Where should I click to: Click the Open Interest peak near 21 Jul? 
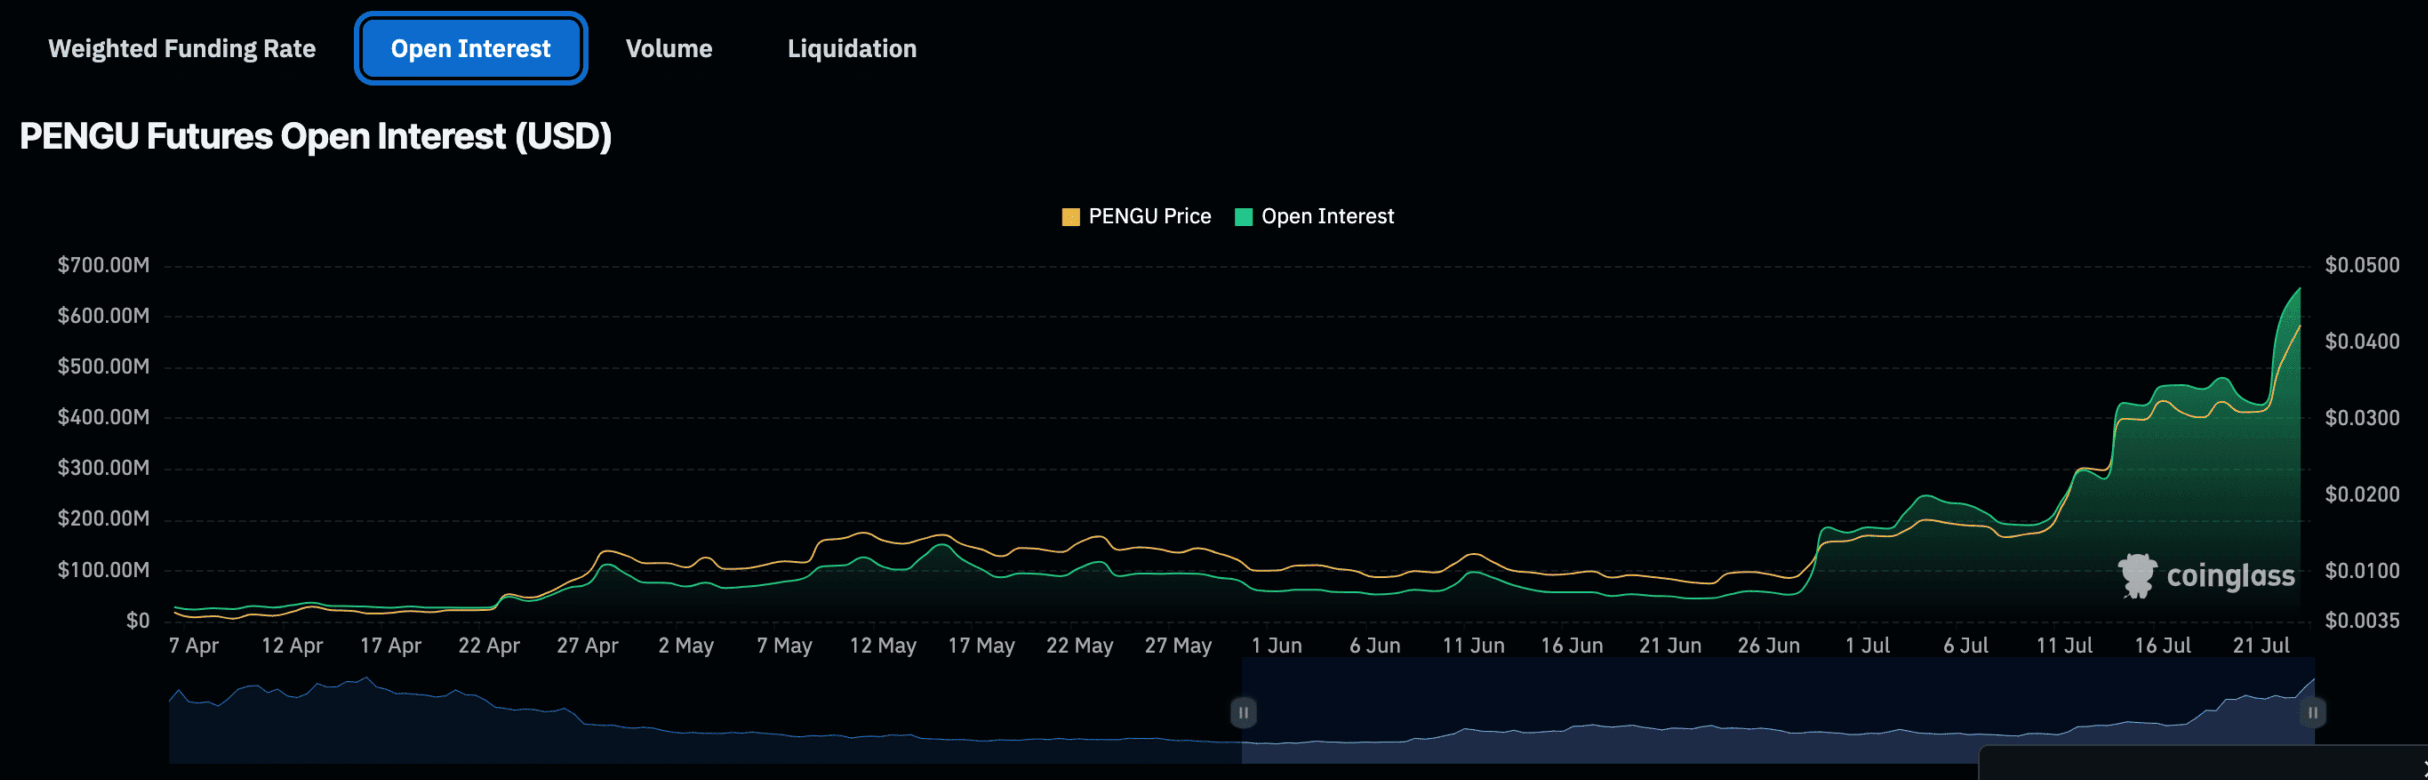click(x=2299, y=289)
